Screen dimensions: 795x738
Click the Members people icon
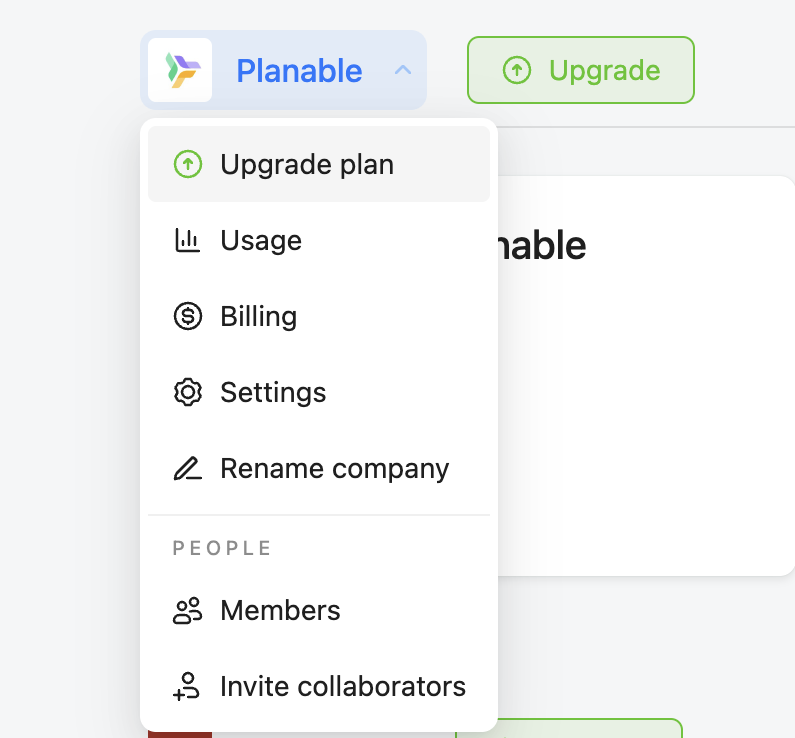[187, 610]
